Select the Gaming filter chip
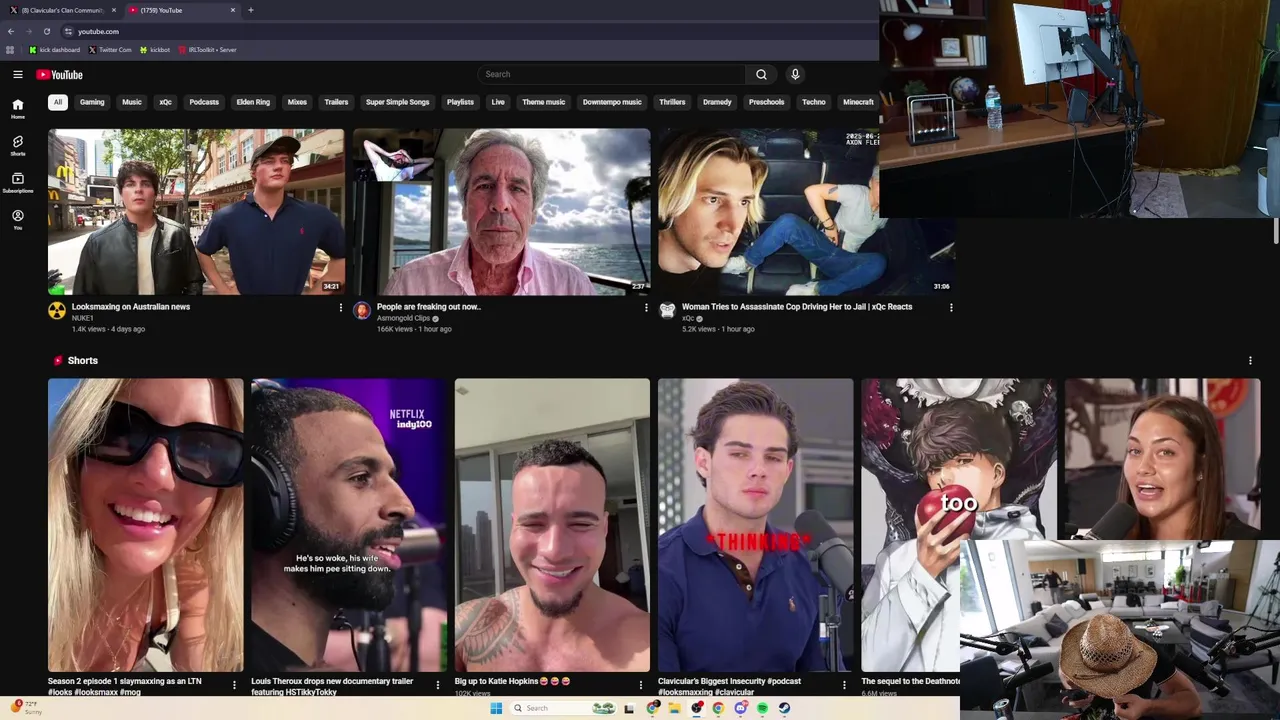1280x720 pixels. coord(92,102)
